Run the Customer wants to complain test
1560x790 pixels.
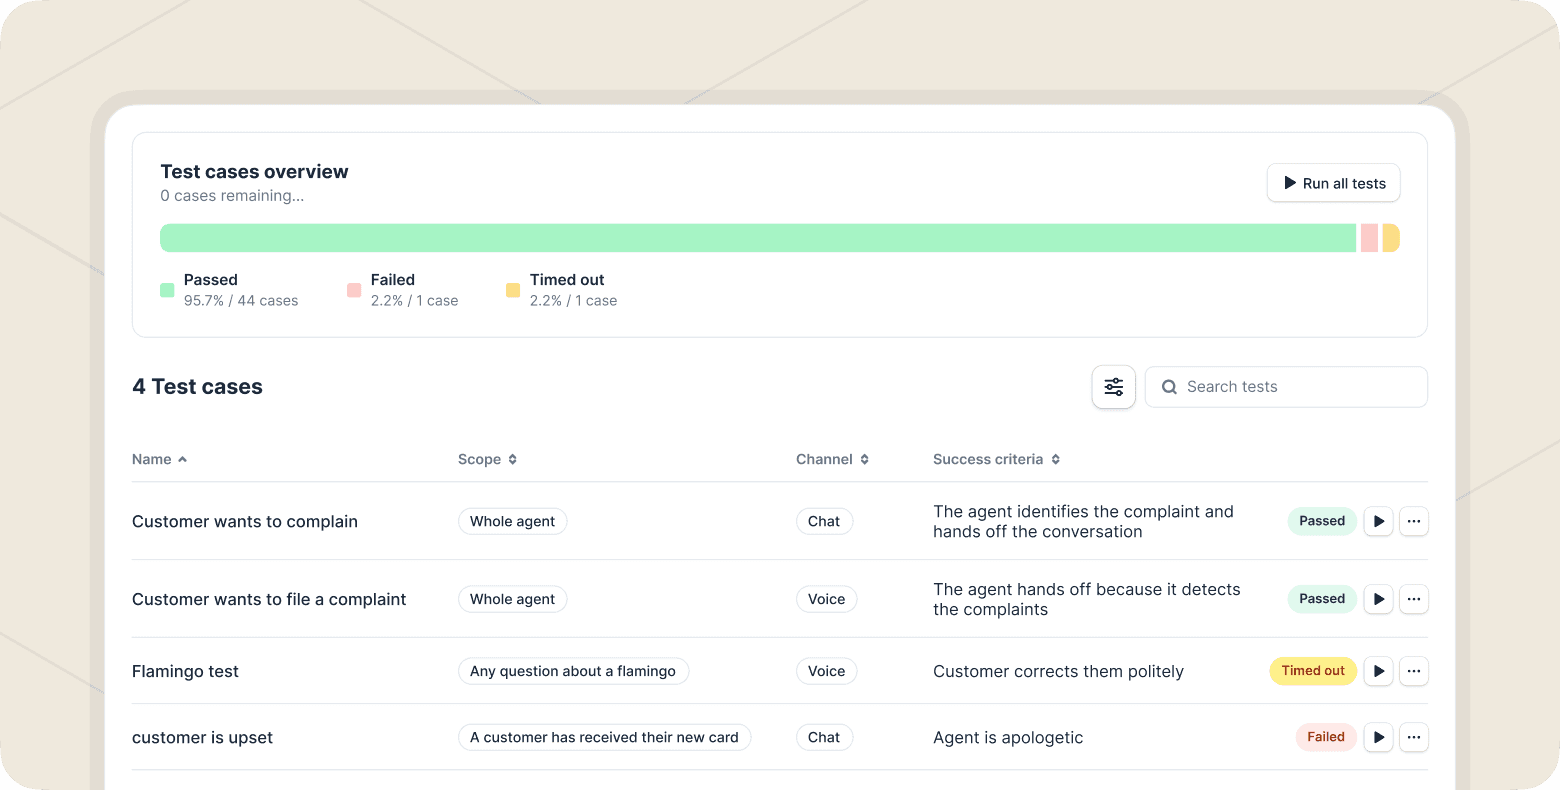1379,521
